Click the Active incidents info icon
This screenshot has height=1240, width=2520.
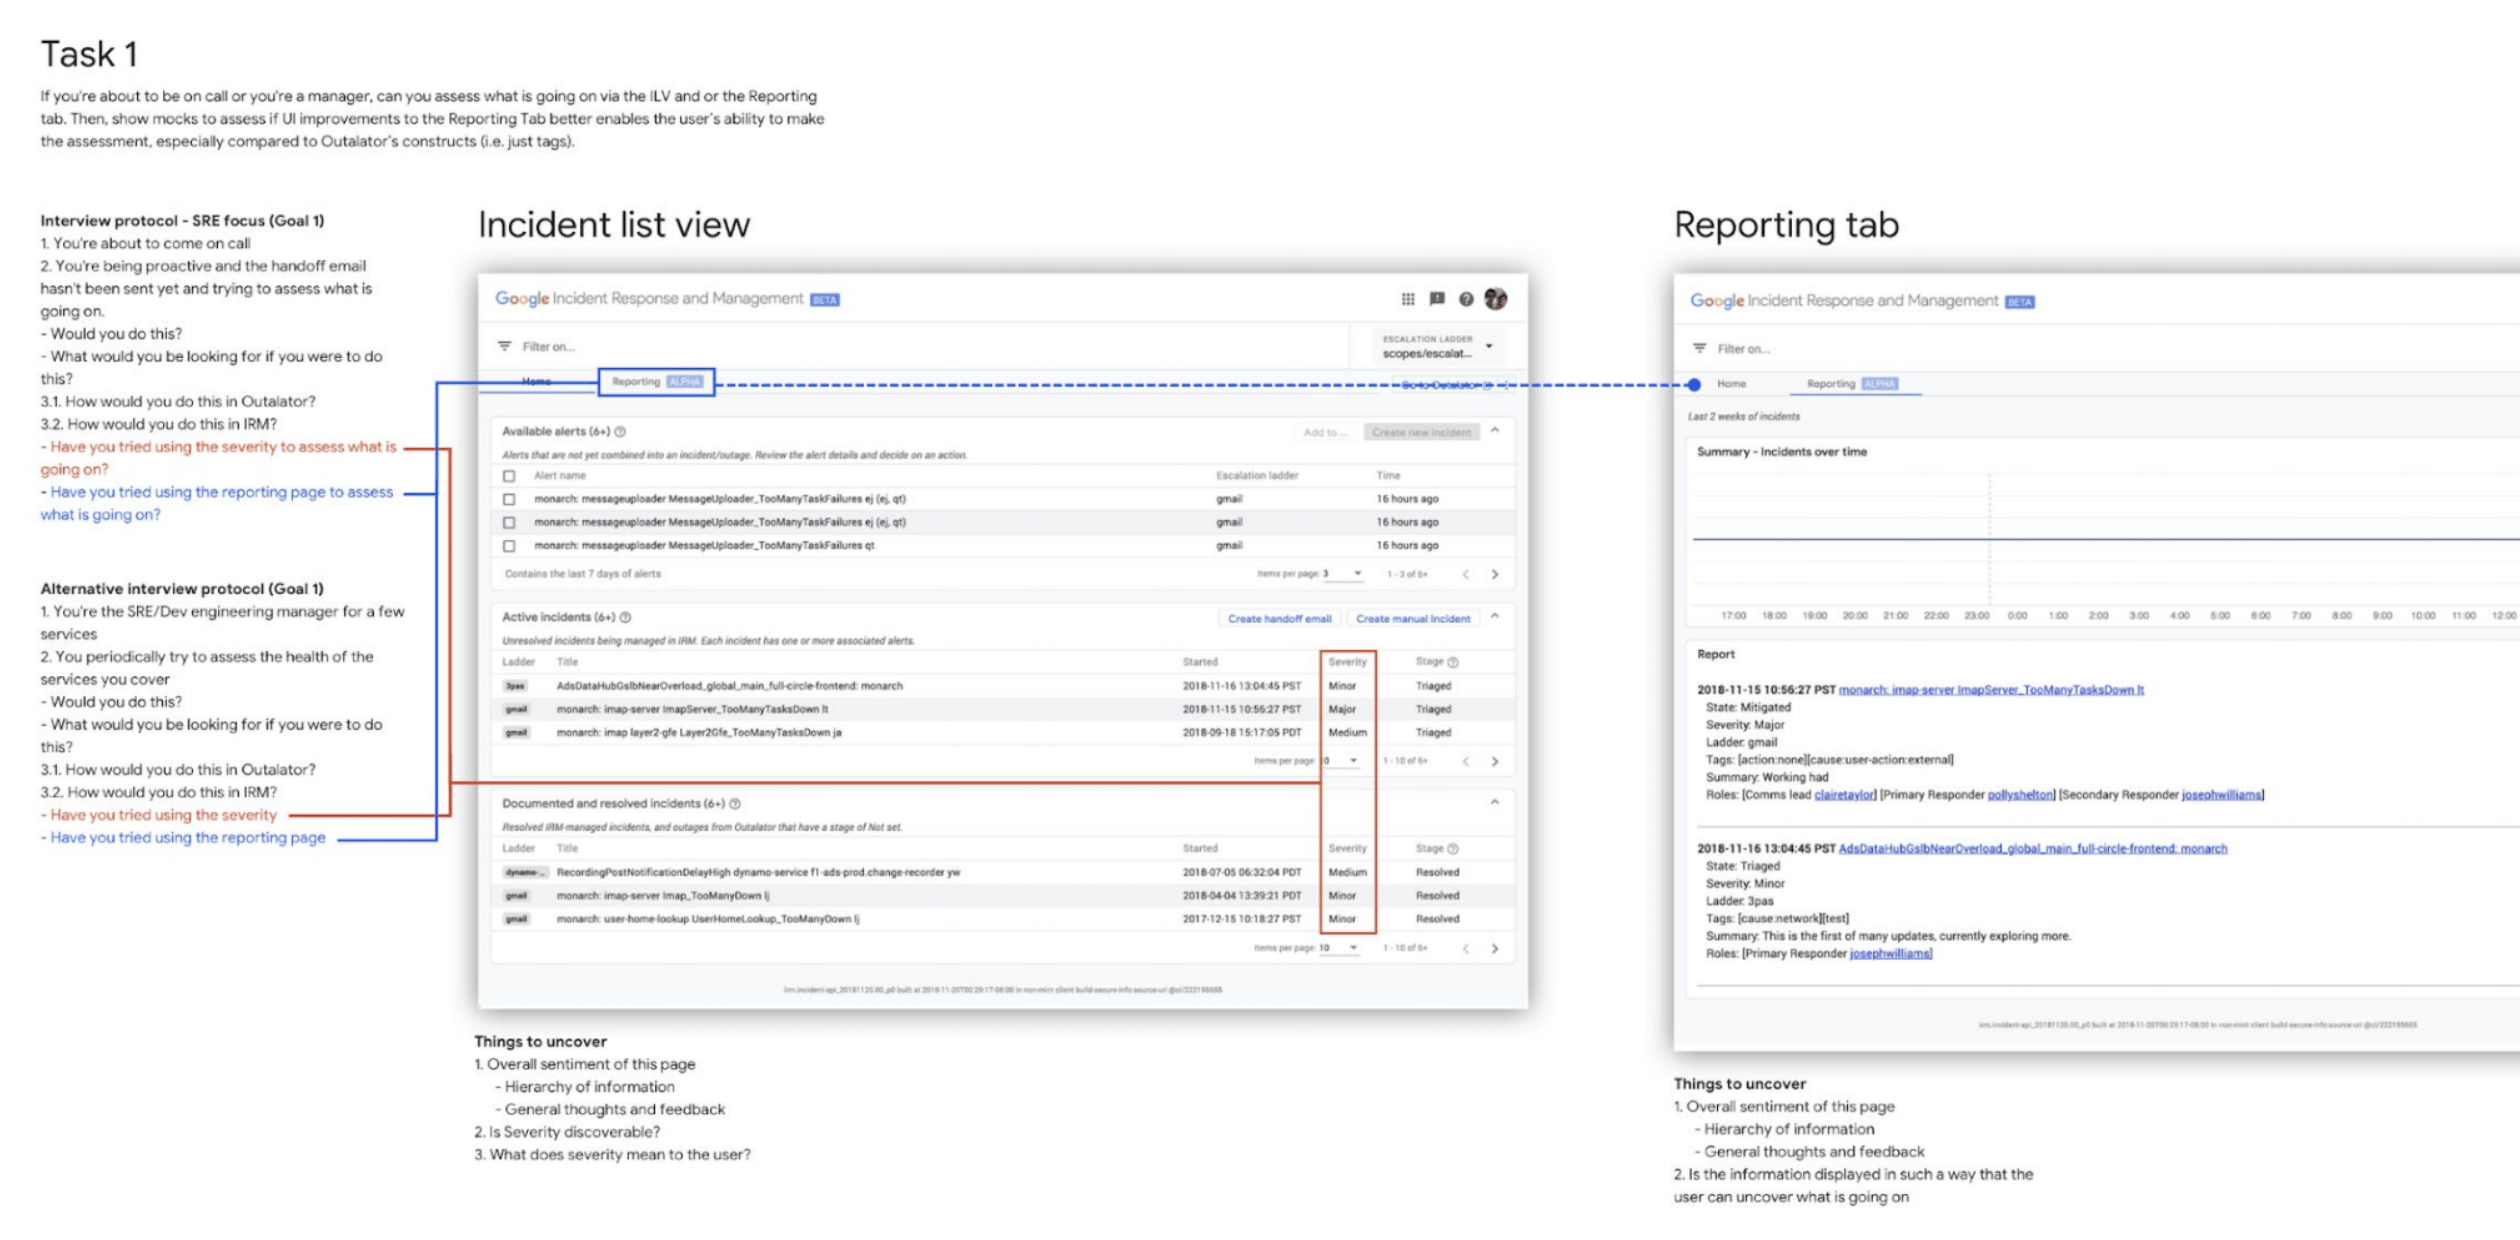click(x=625, y=618)
